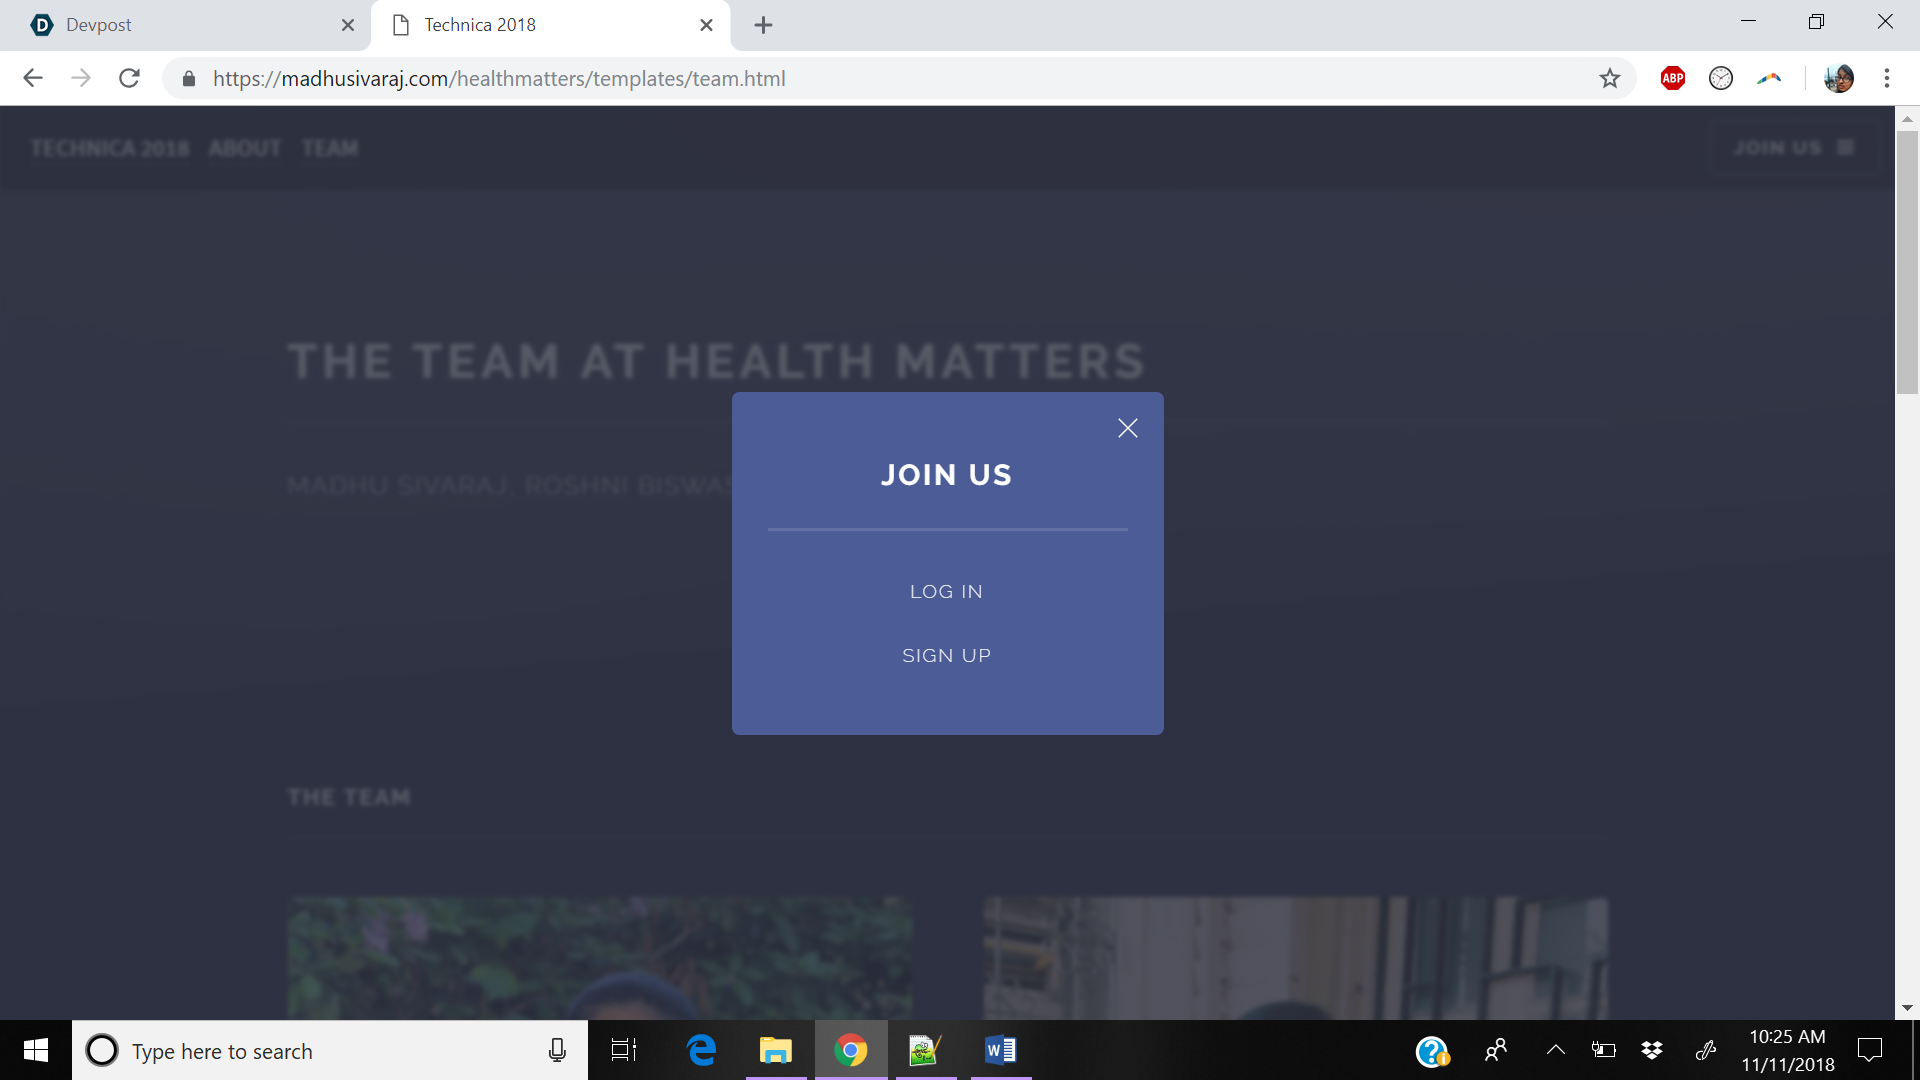Open the Chrome profile avatar
The width and height of the screenshot is (1920, 1080).
(1838, 78)
